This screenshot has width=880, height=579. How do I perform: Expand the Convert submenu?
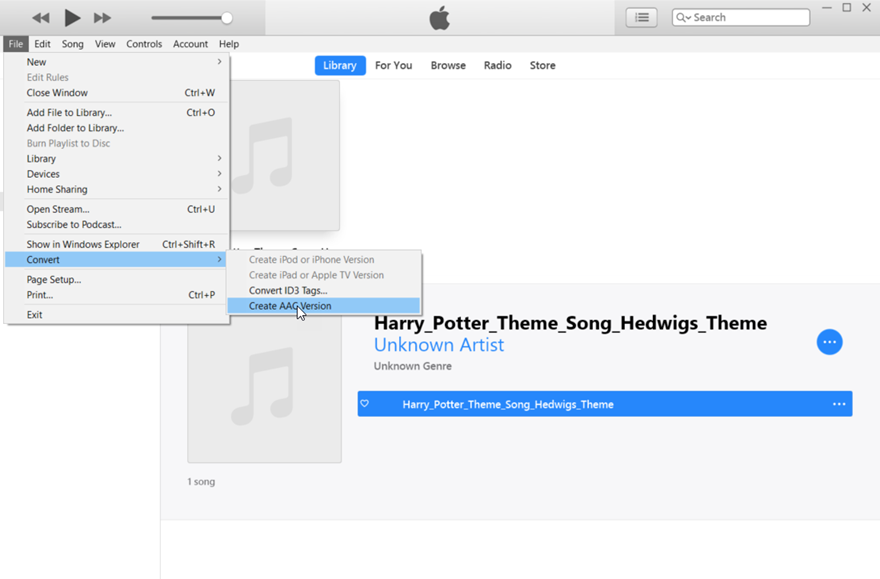click(117, 259)
